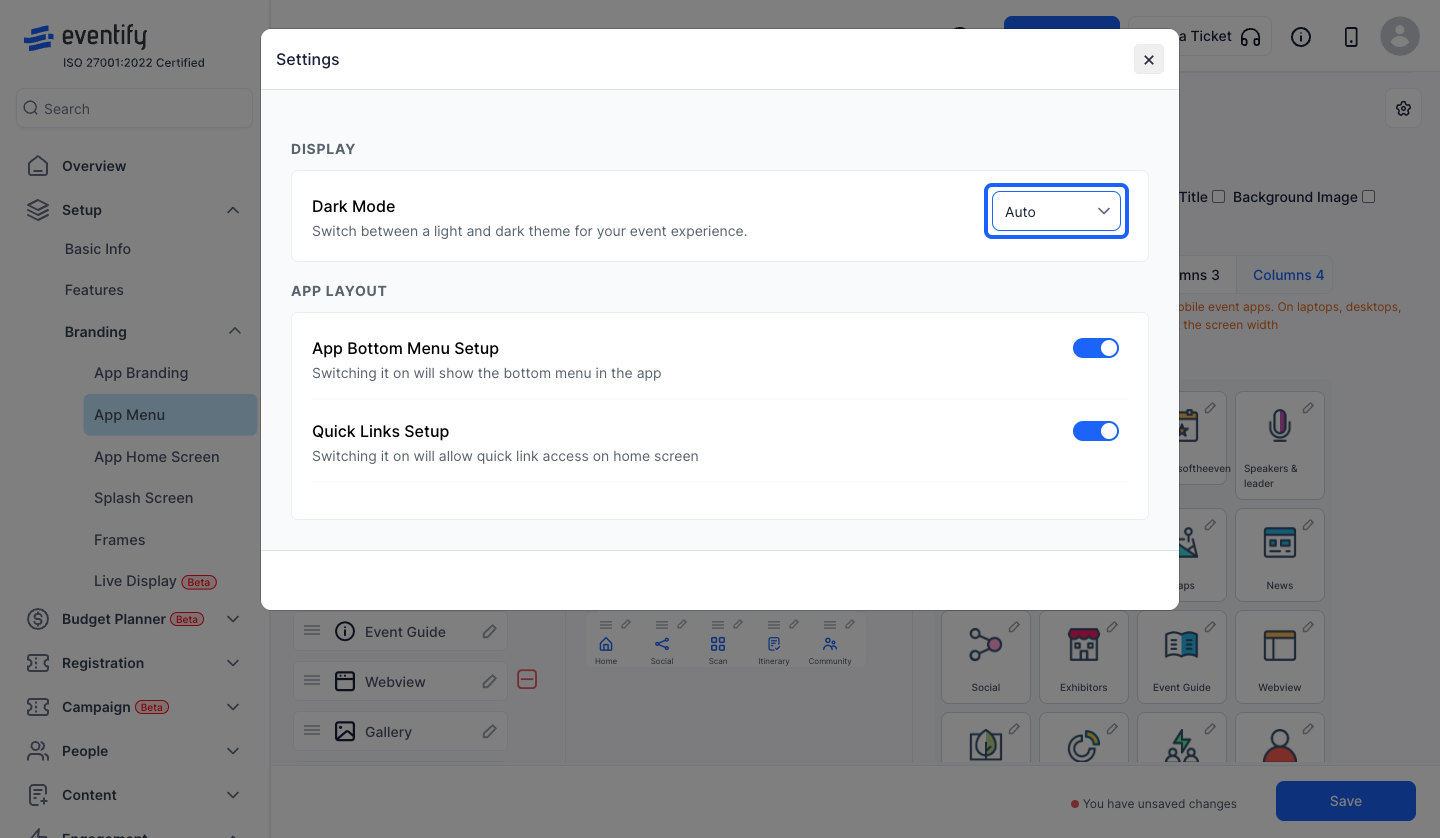Image resolution: width=1440 pixels, height=838 pixels.
Task: Disable the App Bottom Menu Setup toggle
Action: click(x=1096, y=348)
